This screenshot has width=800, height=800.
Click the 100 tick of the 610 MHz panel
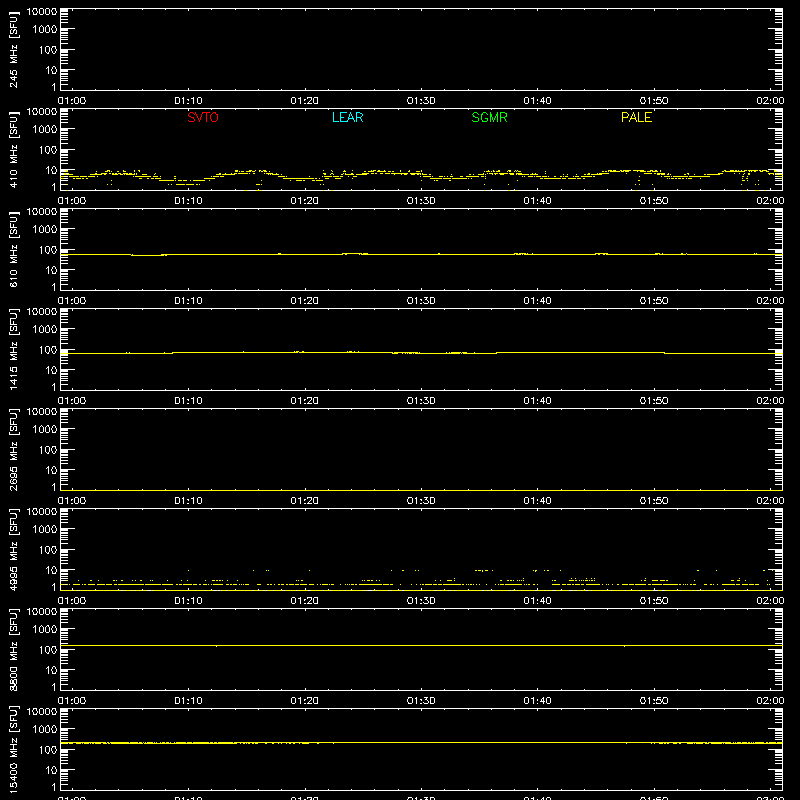coord(48,250)
